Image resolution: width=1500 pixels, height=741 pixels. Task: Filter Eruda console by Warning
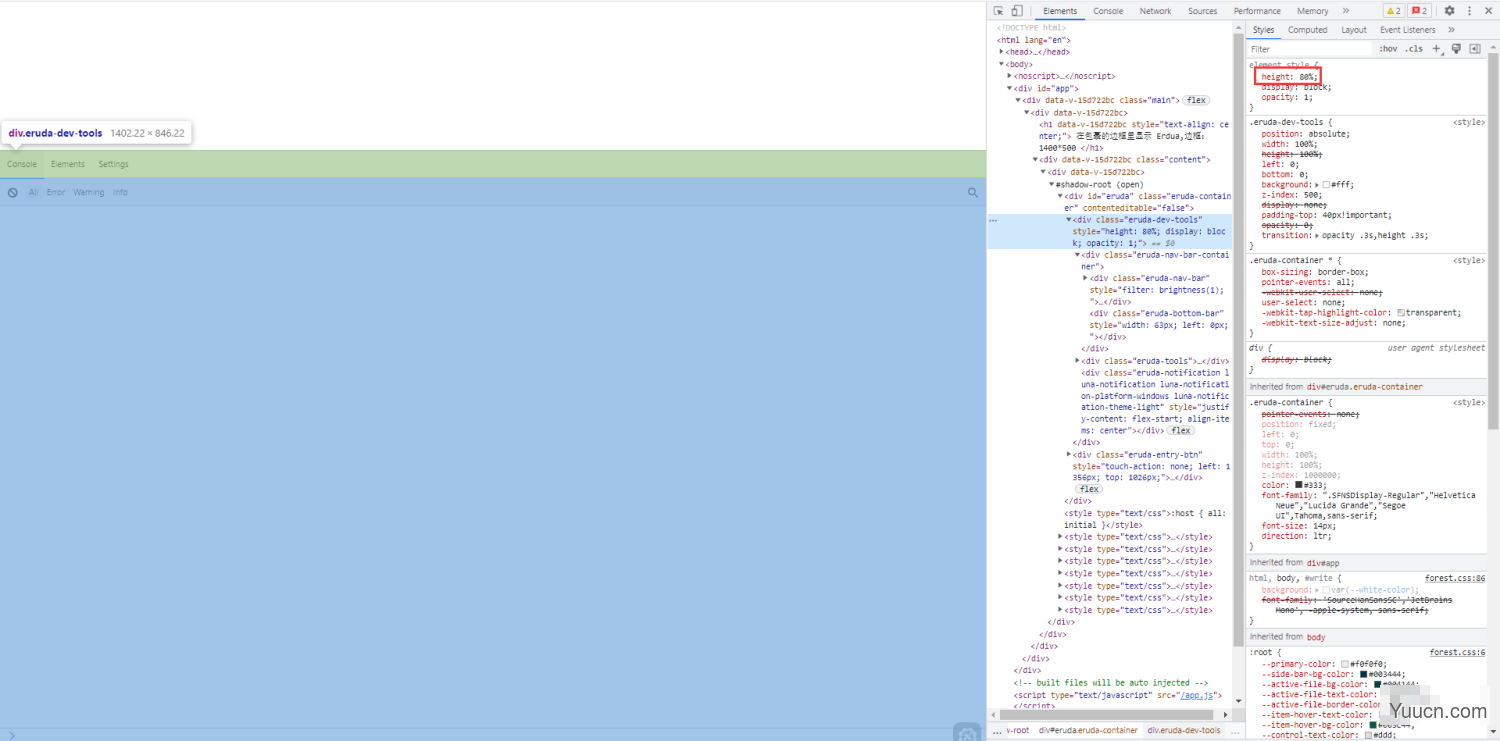click(x=88, y=193)
